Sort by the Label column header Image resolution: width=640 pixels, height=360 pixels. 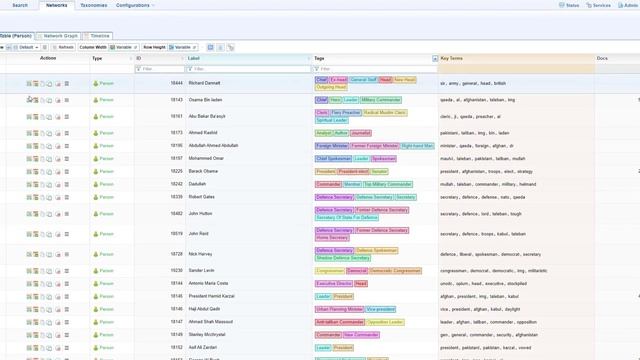tap(249, 58)
